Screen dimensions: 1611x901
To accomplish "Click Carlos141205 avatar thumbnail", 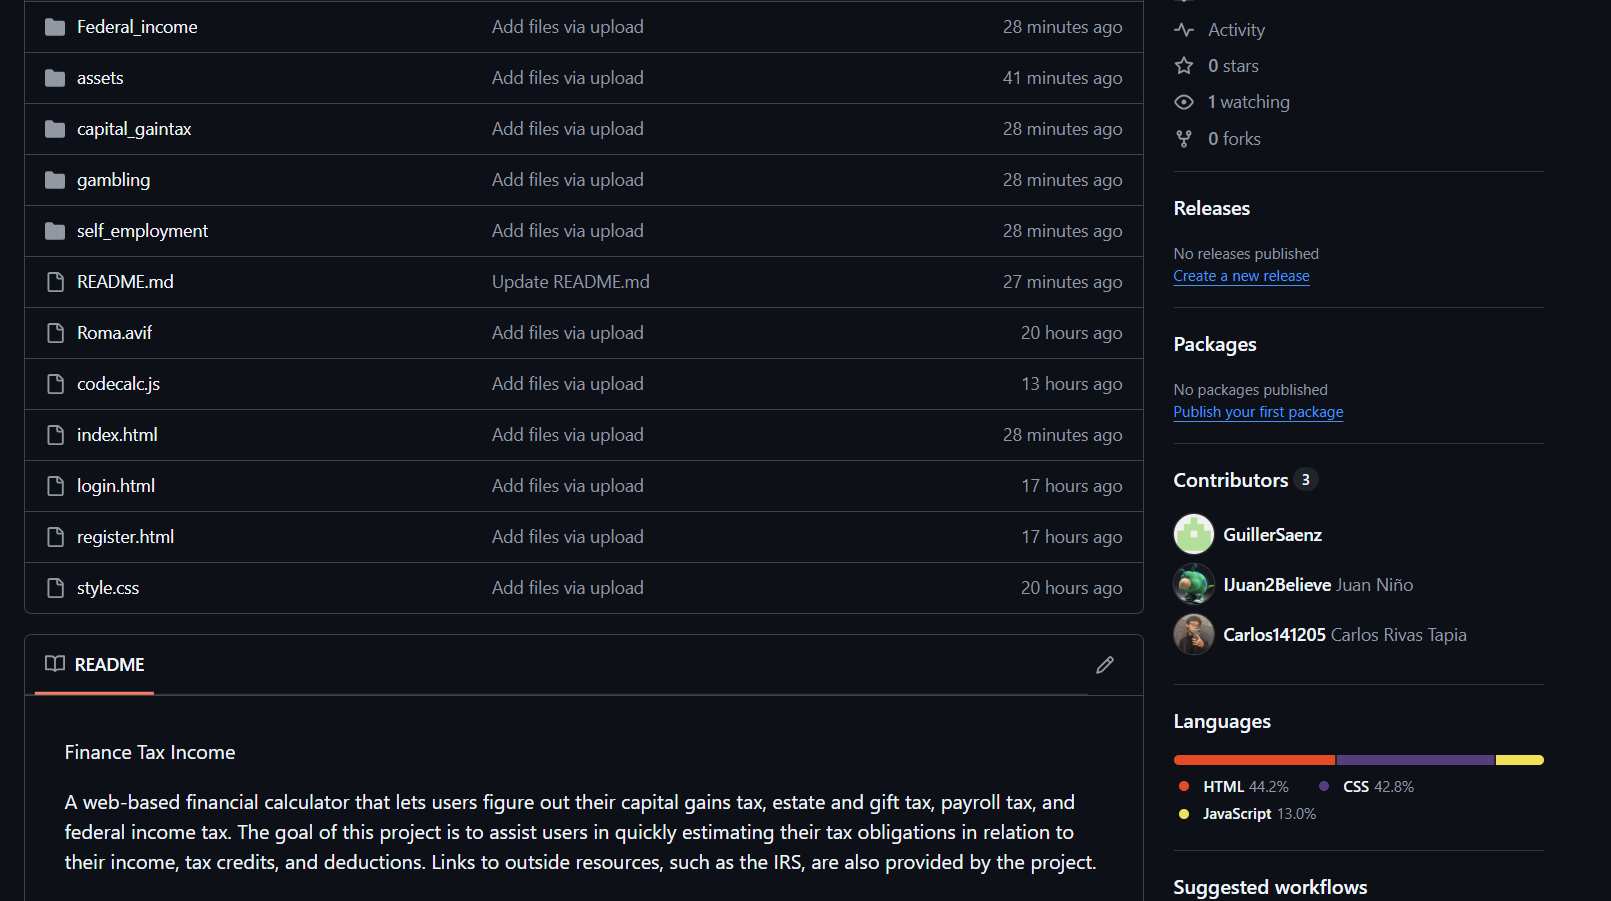I will [1193, 634].
